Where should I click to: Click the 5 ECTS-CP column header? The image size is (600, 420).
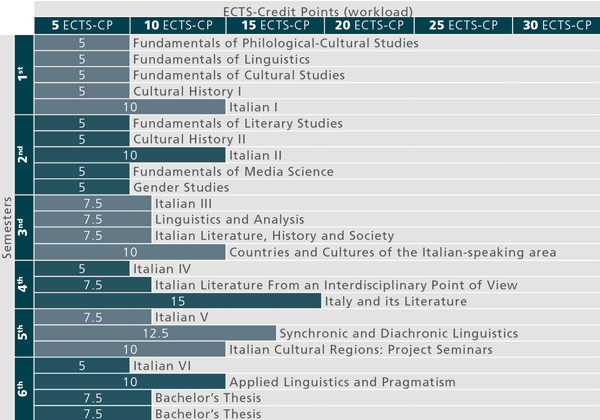[x=82, y=24]
